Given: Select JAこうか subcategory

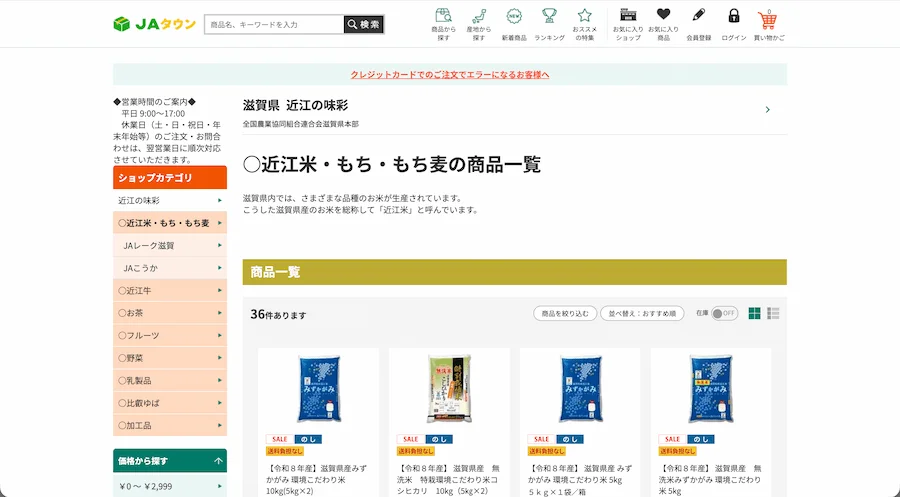Looking at the screenshot, I should [170, 268].
